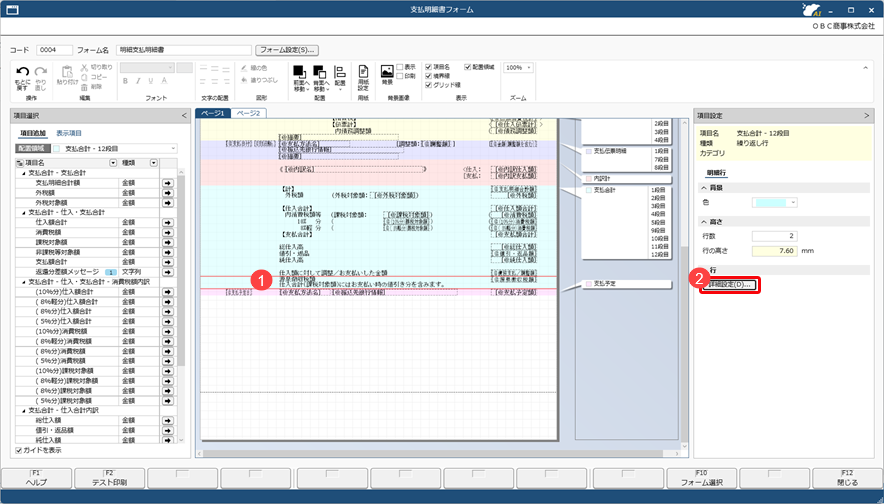This screenshot has height=504, width=884.
Task: Switch to the ページ2 tab
Action: (x=248, y=113)
